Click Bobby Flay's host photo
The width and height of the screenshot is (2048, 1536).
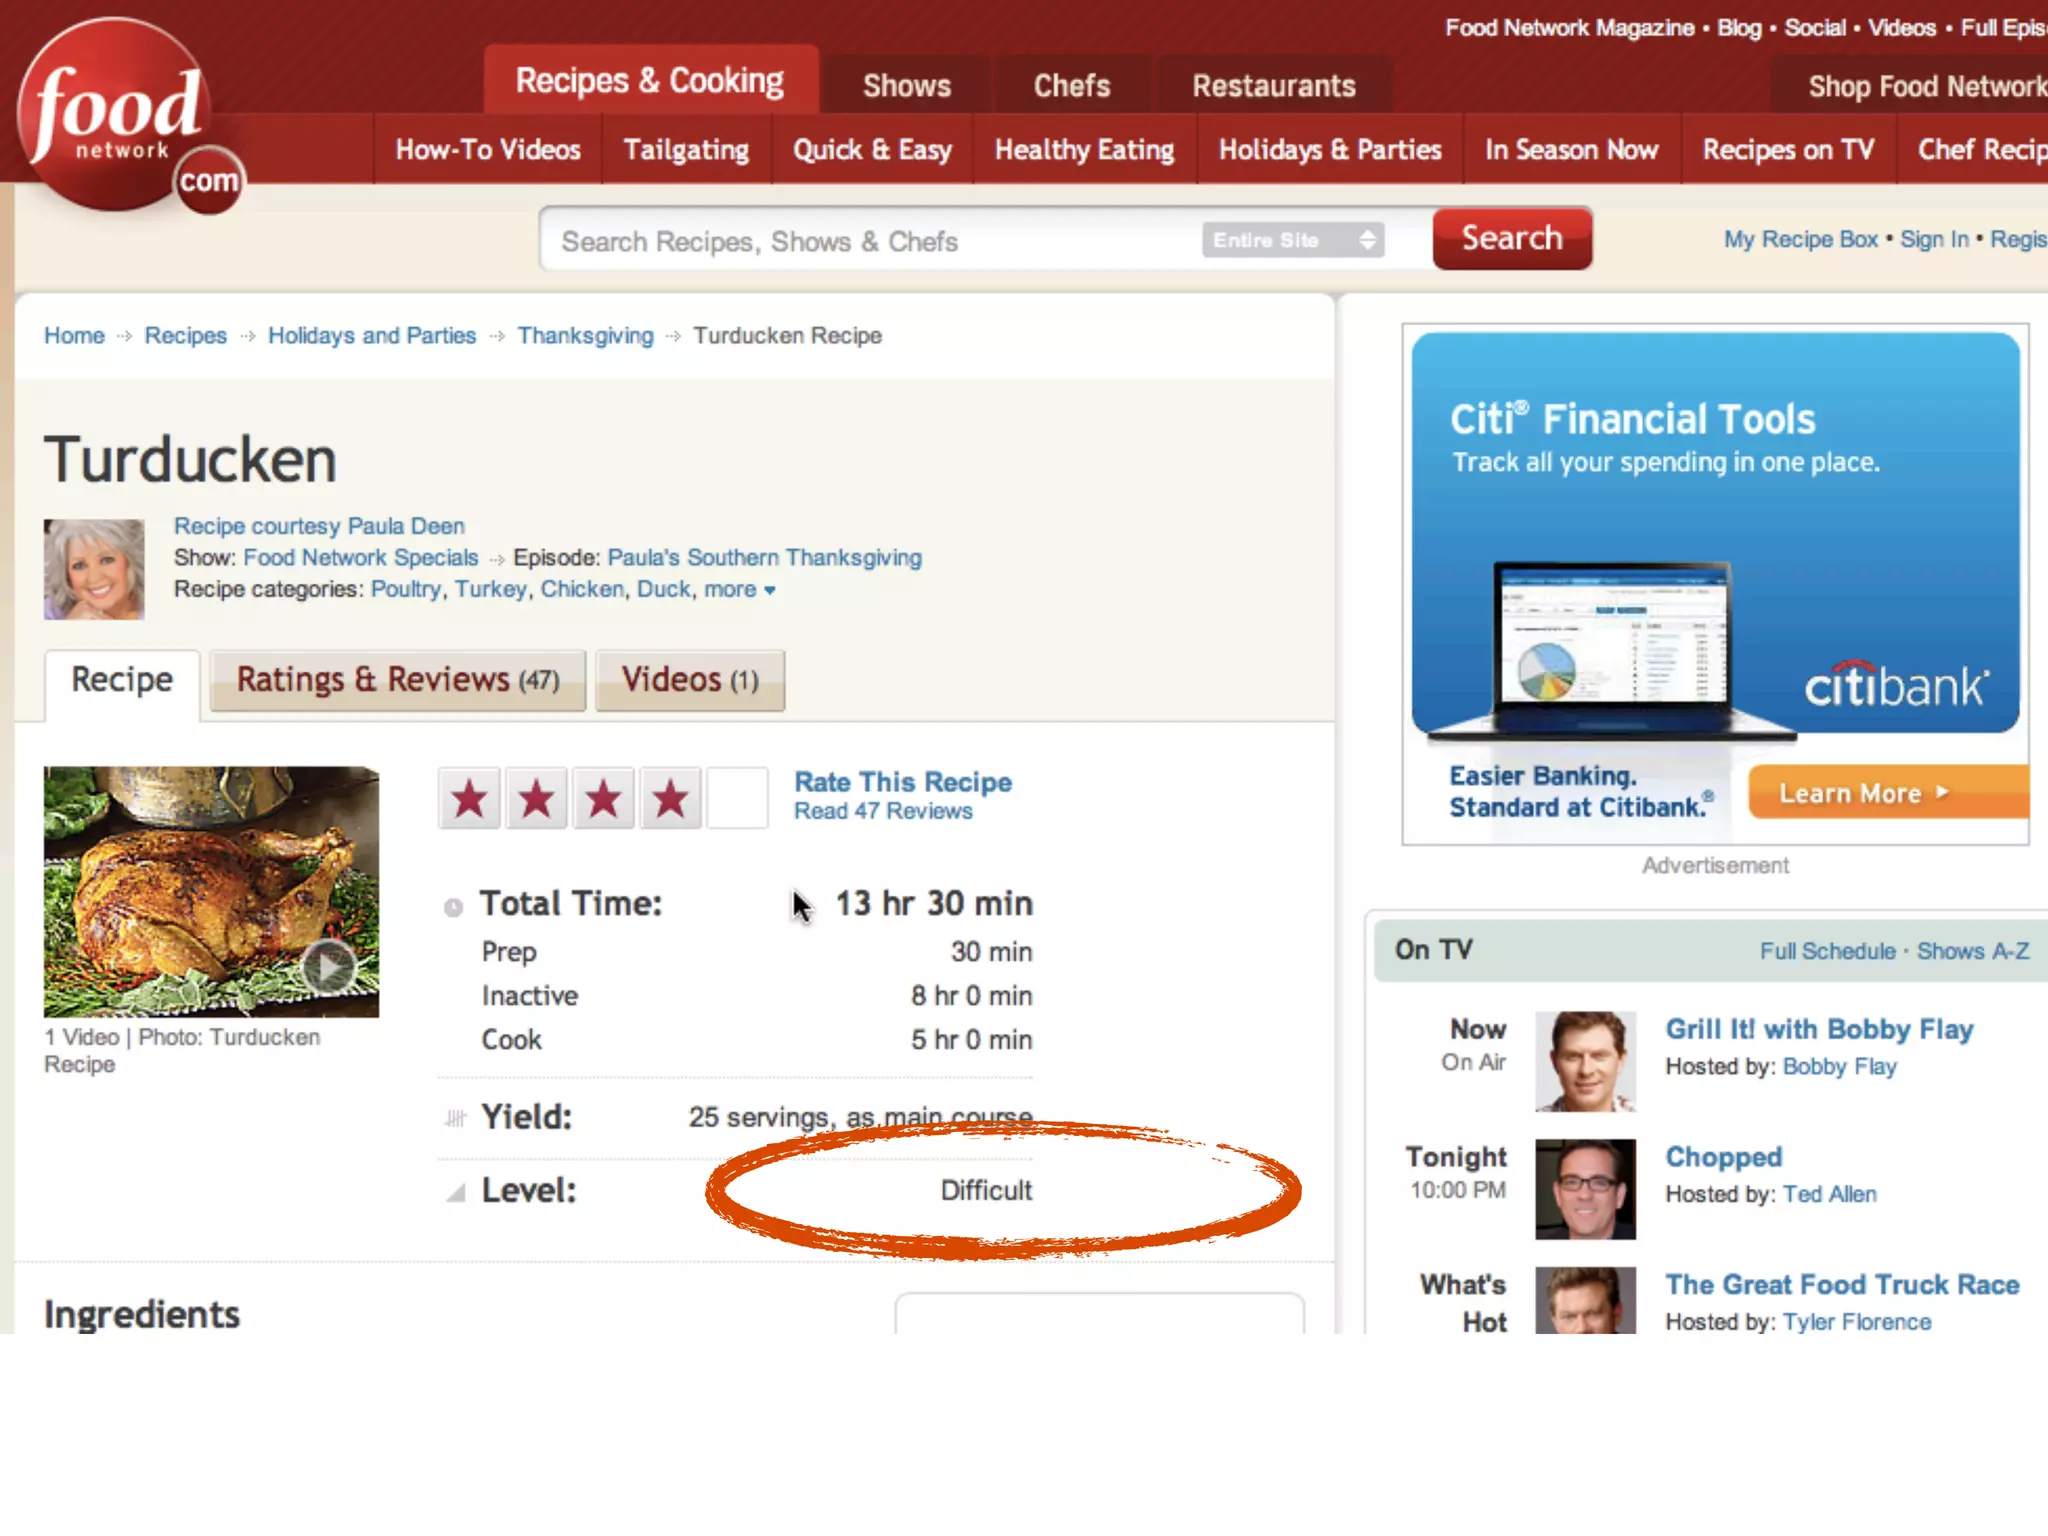(x=1585, y=1061)
